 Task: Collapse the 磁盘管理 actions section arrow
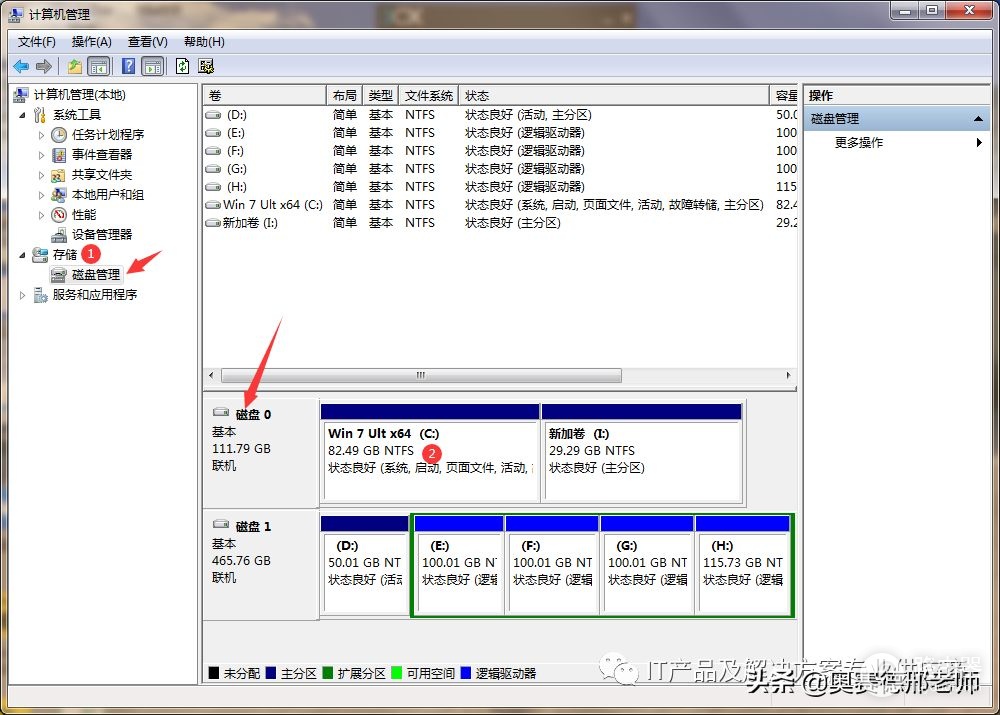click(x=978, y=119)
